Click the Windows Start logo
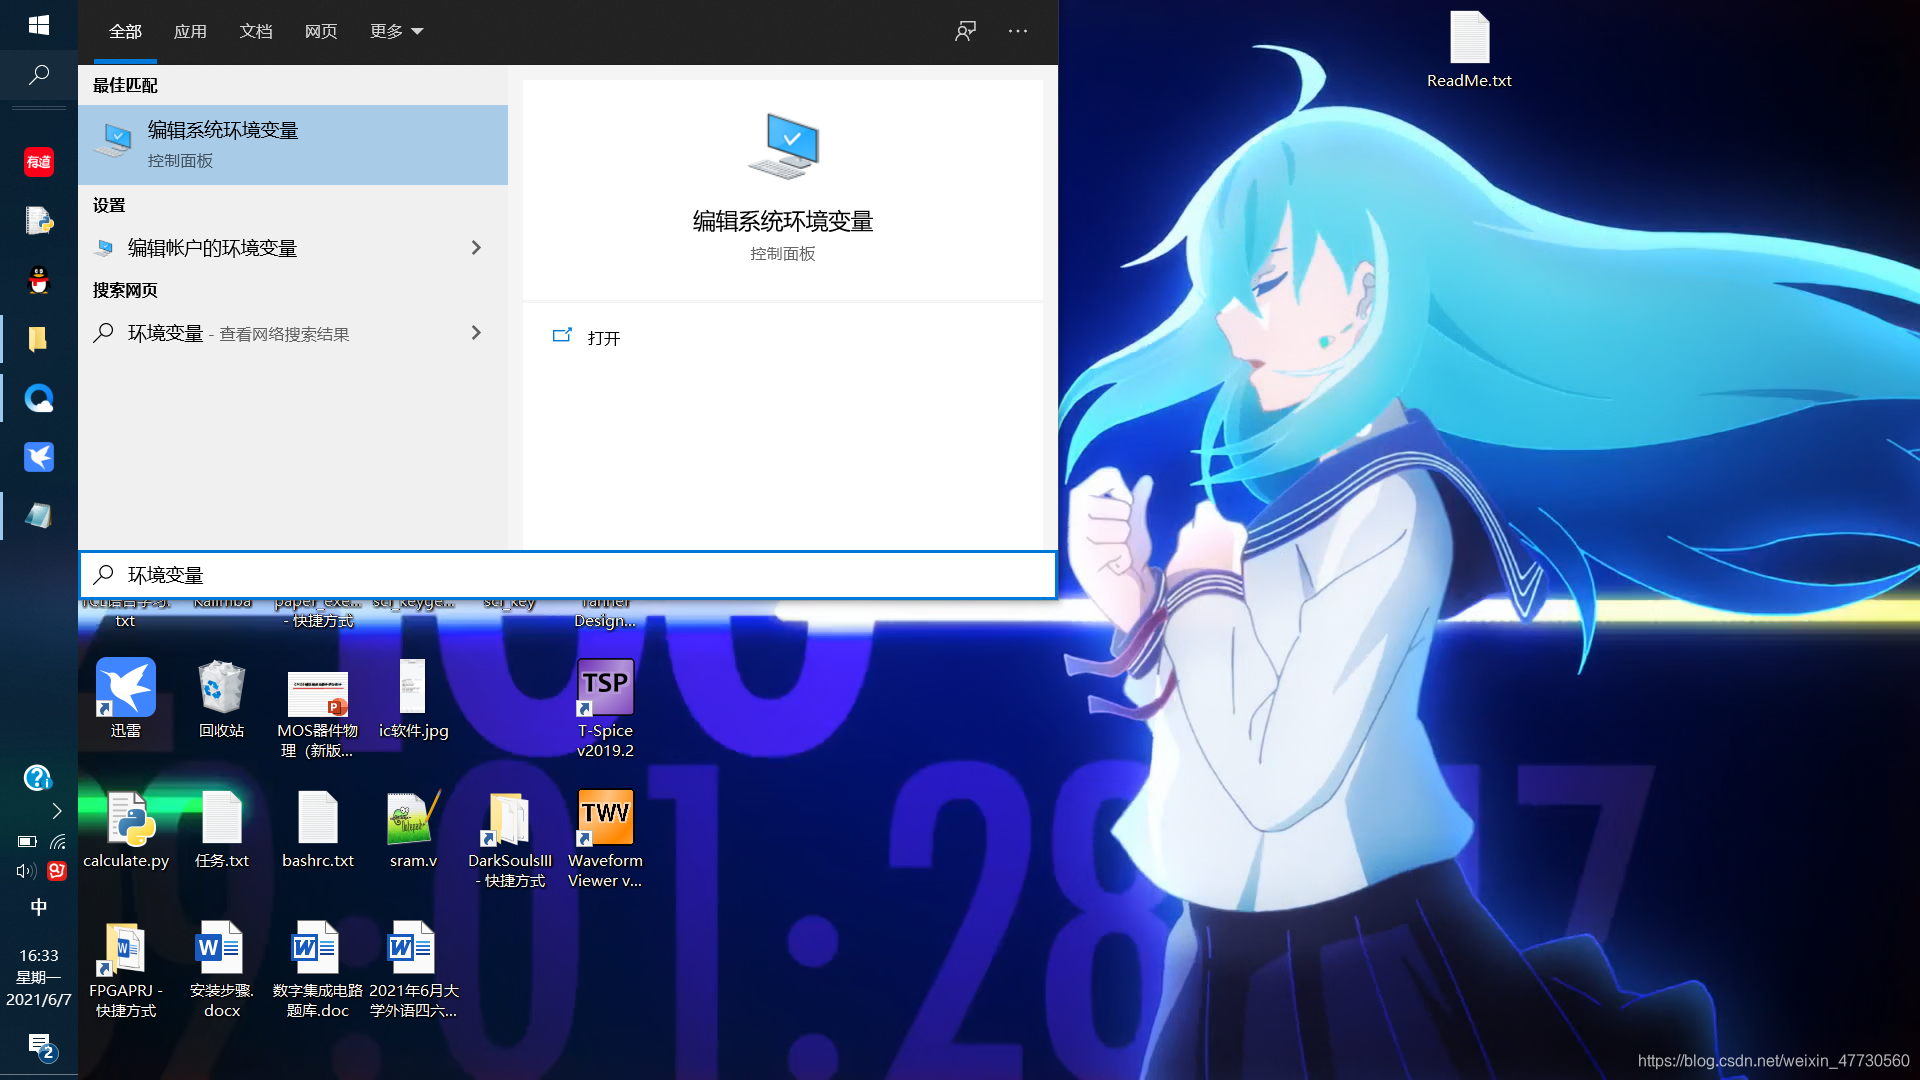Screen dimensions: 1920x1080 coord(38,25)
